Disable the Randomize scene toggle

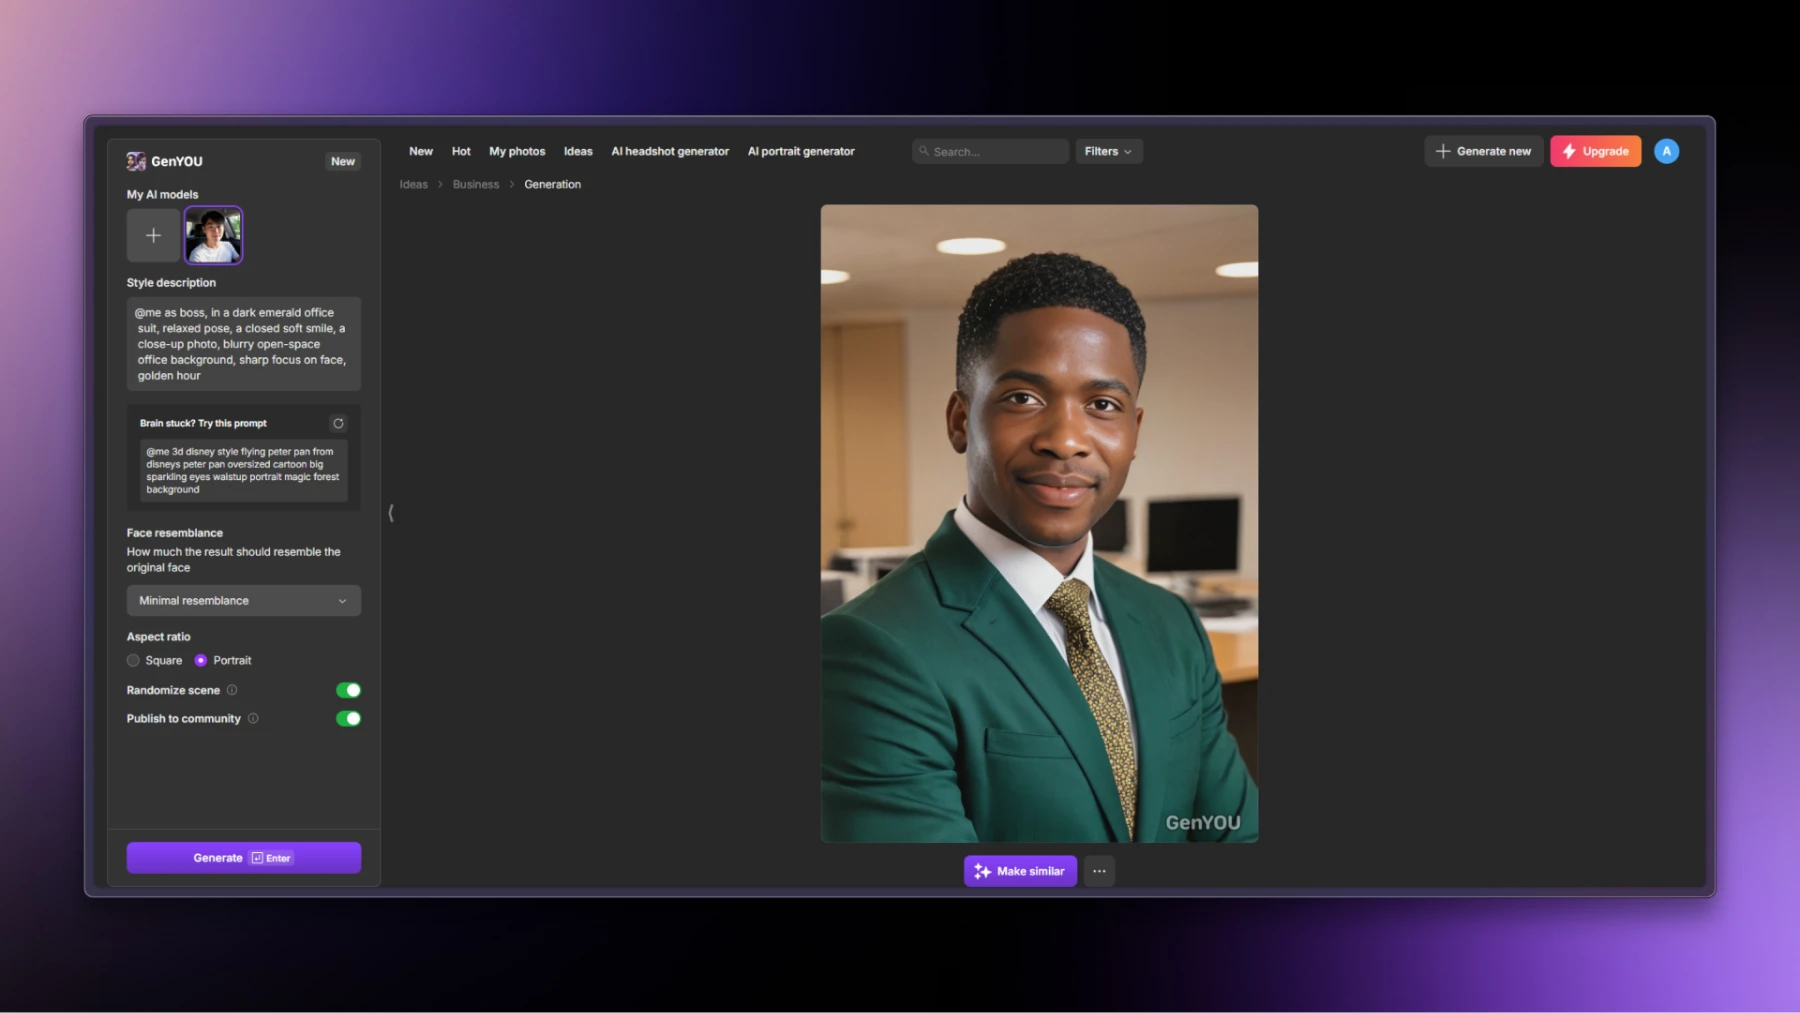click(x=348, y=690)
